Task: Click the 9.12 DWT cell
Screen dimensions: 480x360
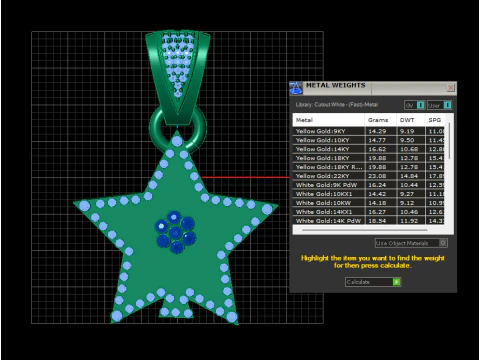Action: pyautogui.click(x=411, y=203)
